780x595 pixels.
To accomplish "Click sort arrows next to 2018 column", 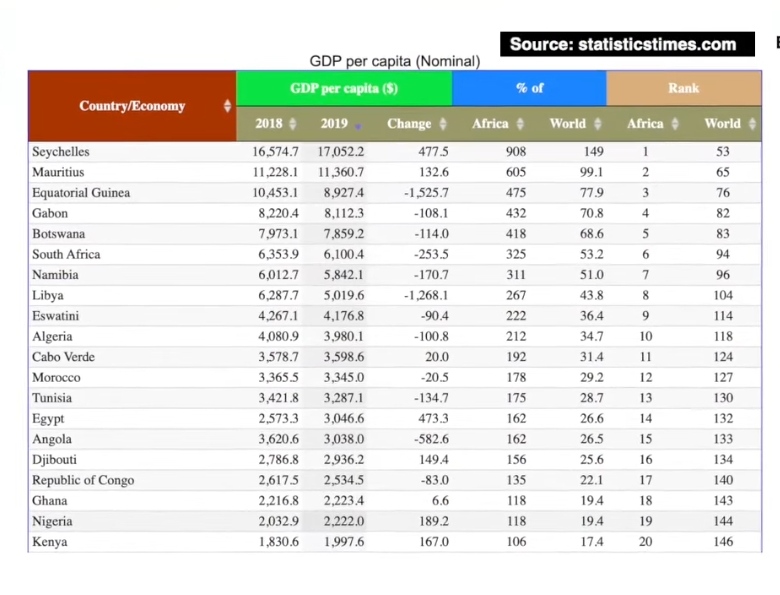I will pos(292,123).
